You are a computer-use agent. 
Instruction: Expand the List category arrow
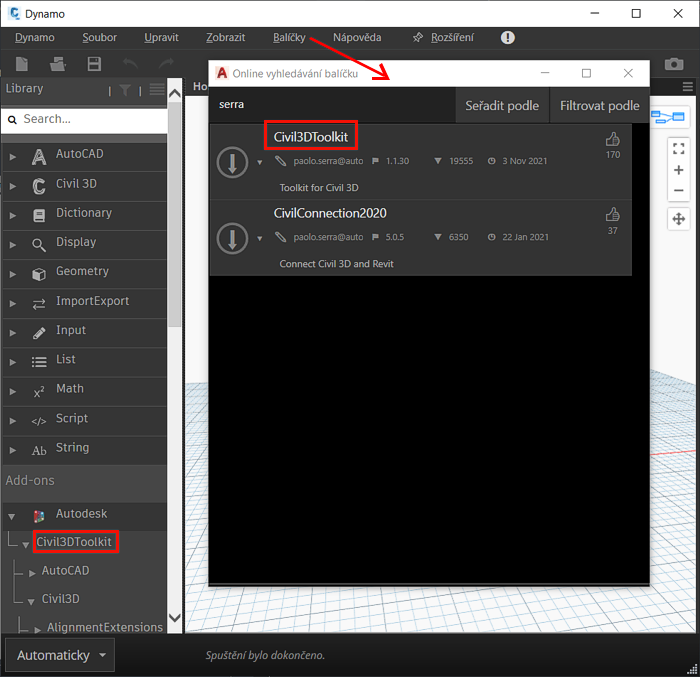tap(12, 362)
